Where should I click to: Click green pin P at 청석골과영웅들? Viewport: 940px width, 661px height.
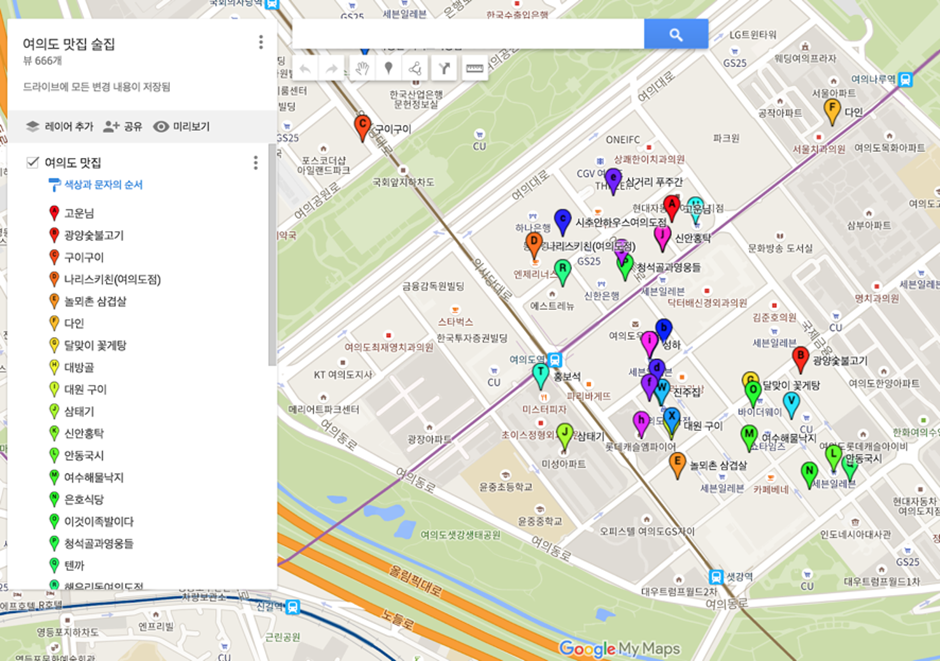[625, 266]
